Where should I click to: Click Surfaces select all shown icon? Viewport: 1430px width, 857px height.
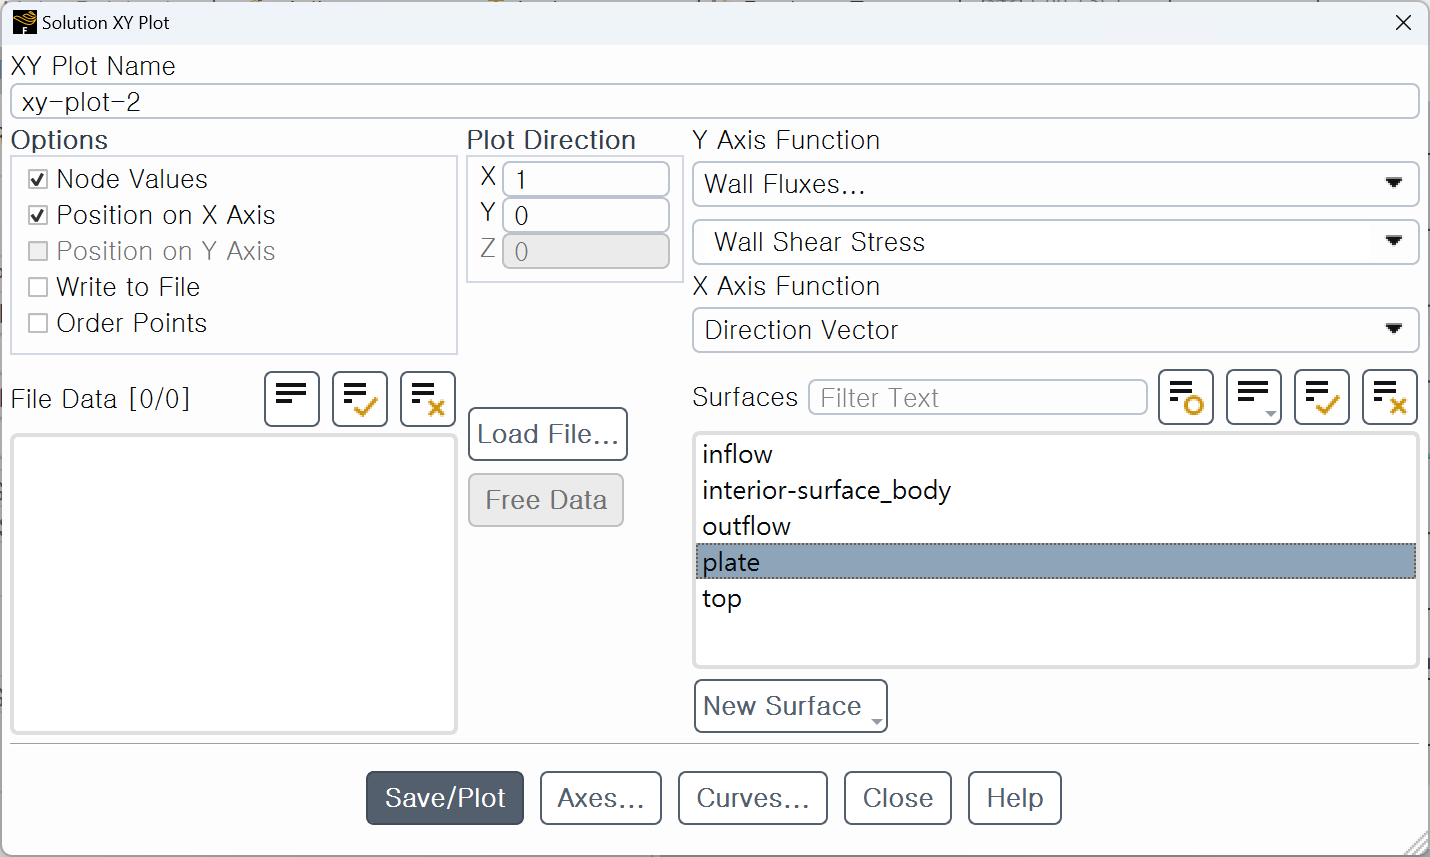1322,397
